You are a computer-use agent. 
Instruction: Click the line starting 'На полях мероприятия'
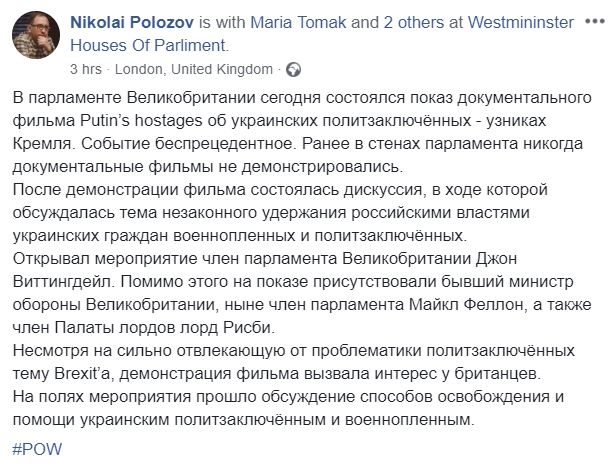(x=288, y=397)
